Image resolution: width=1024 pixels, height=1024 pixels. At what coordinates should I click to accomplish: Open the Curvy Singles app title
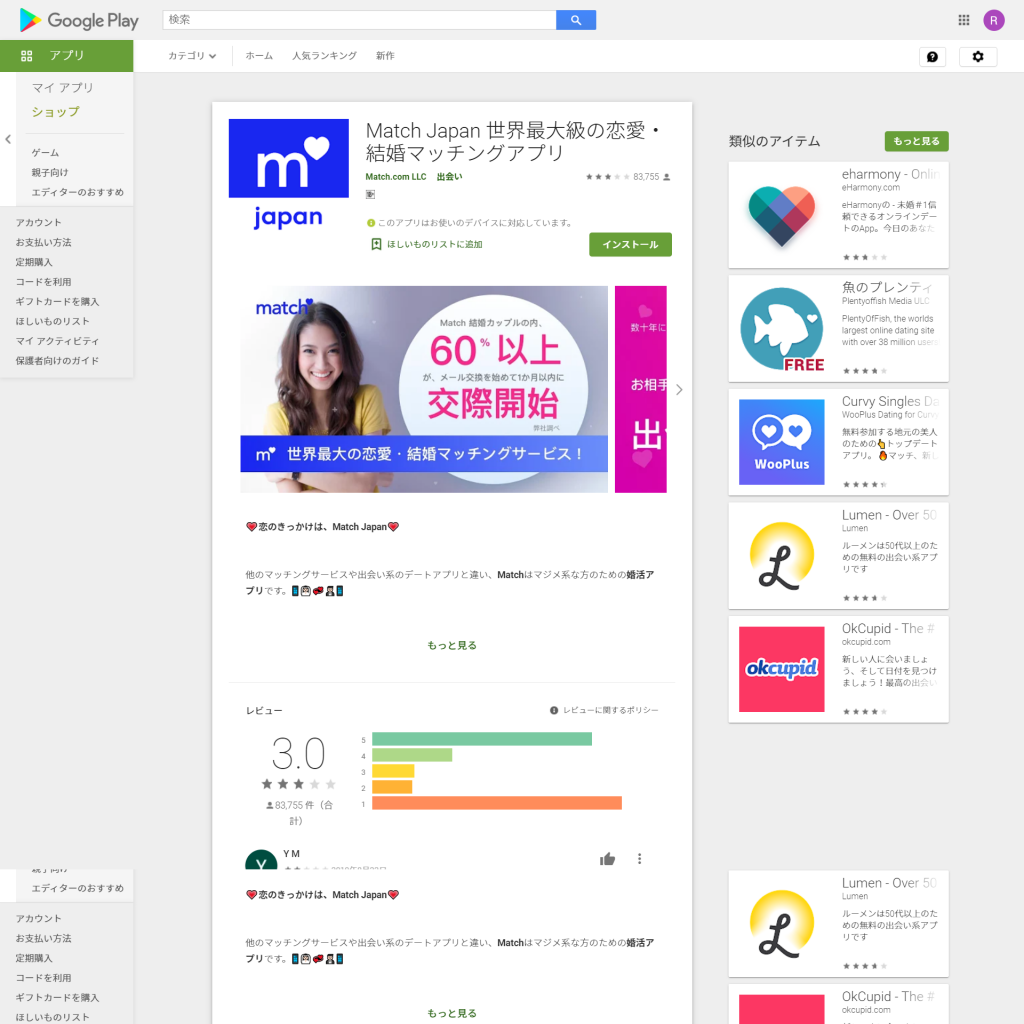pyautogui.click(x=890, y=402)
